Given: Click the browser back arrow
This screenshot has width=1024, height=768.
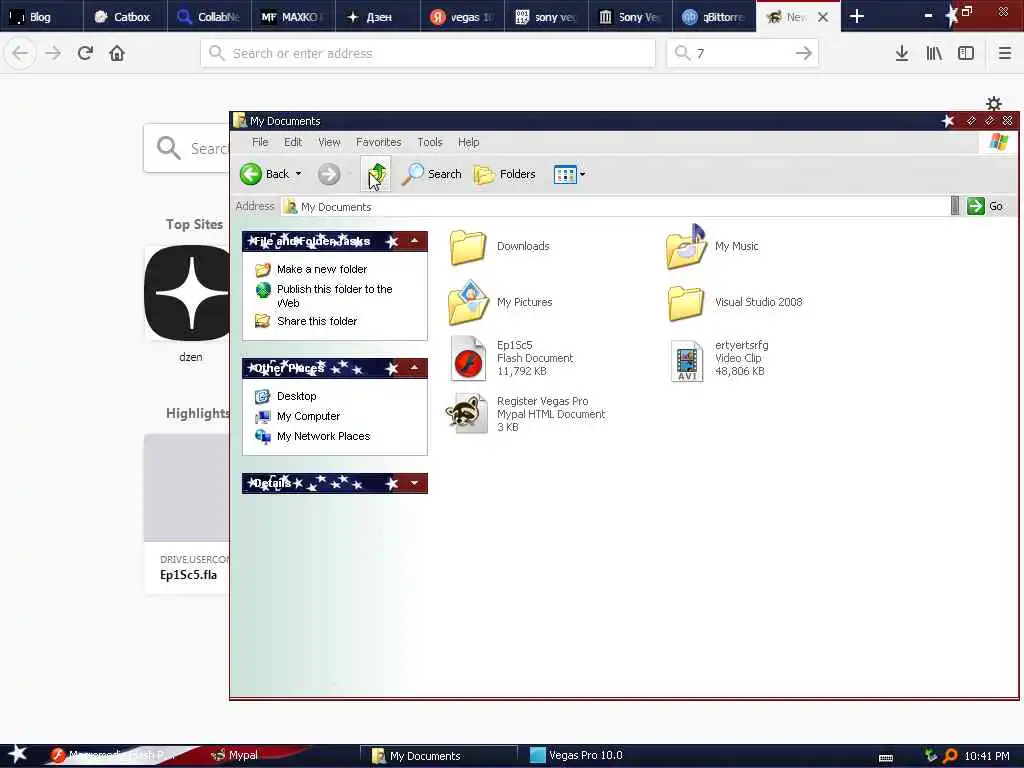Looking at the screenshot, I should (x=20, y=53).
